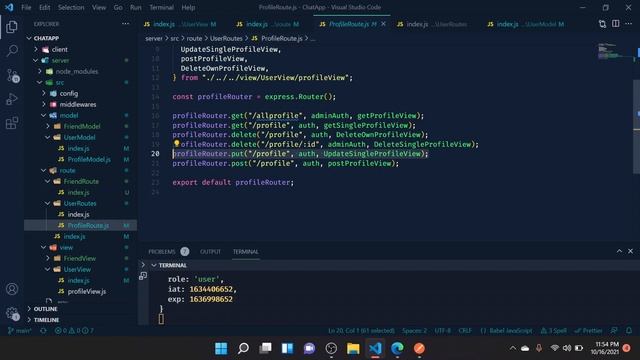640x360 pixels.
Task: Split the editor to the right
Action: tap(616, 24)
